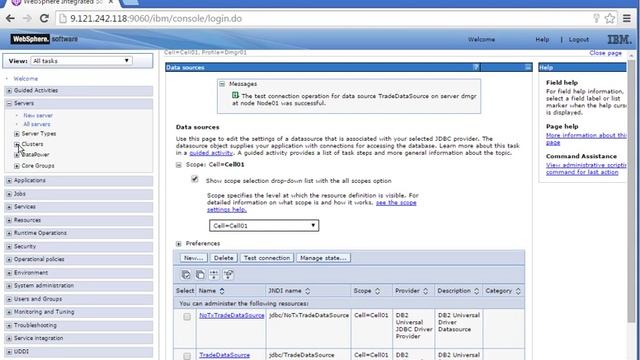Viewport: 640px width, 360px height.
Task: Open the View All tasks dropdown
Action: tap(81, 61)
